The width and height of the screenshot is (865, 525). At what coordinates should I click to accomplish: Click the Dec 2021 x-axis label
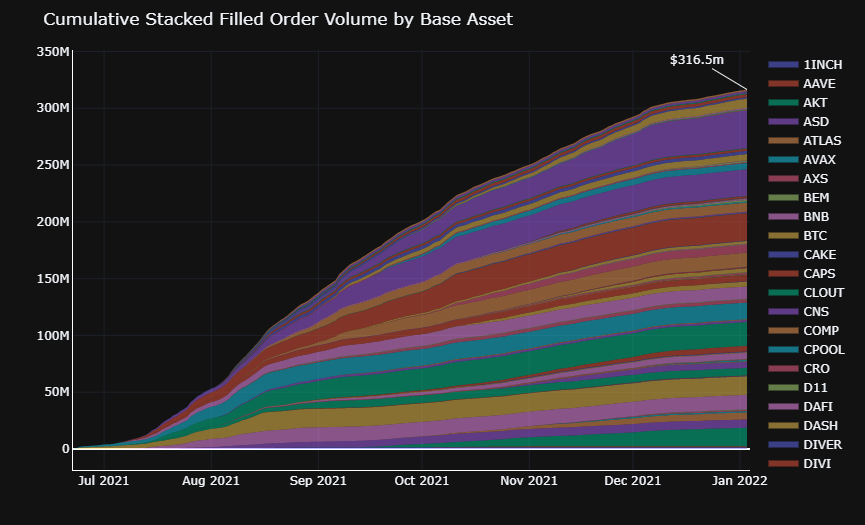(632, 480)
